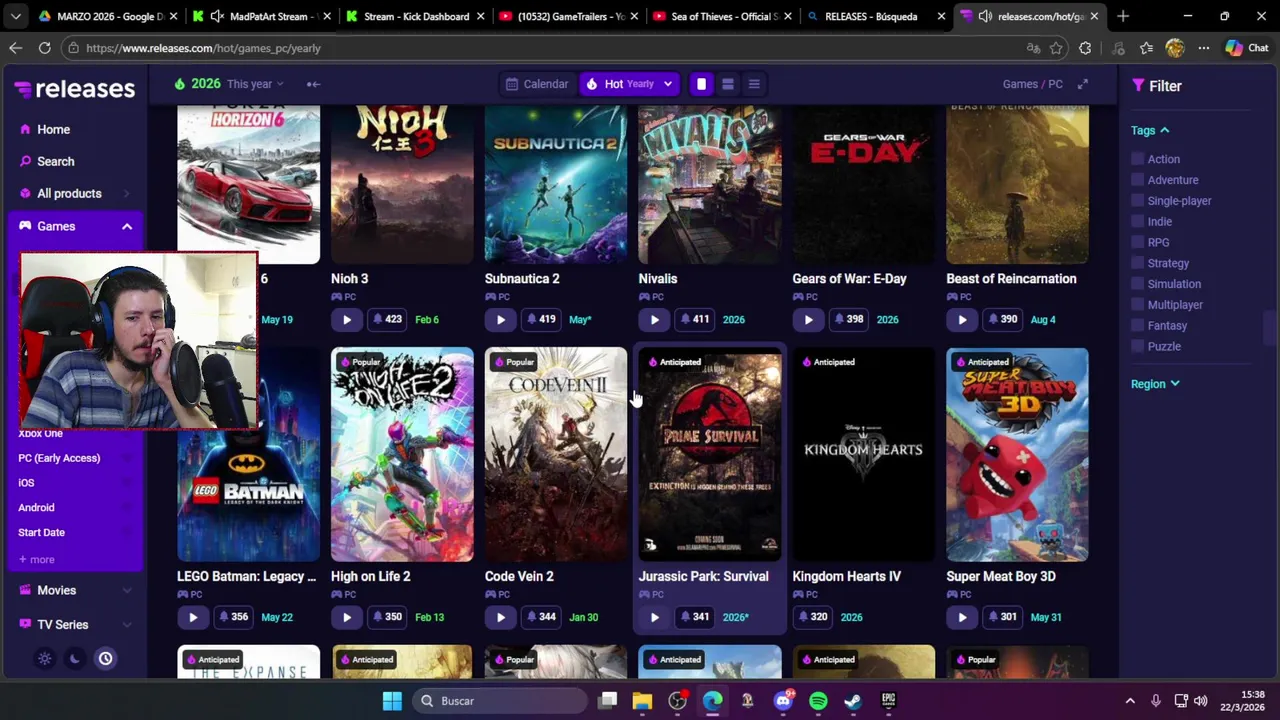
Task: Switch to Calendar view
Action: coord(537,84)
